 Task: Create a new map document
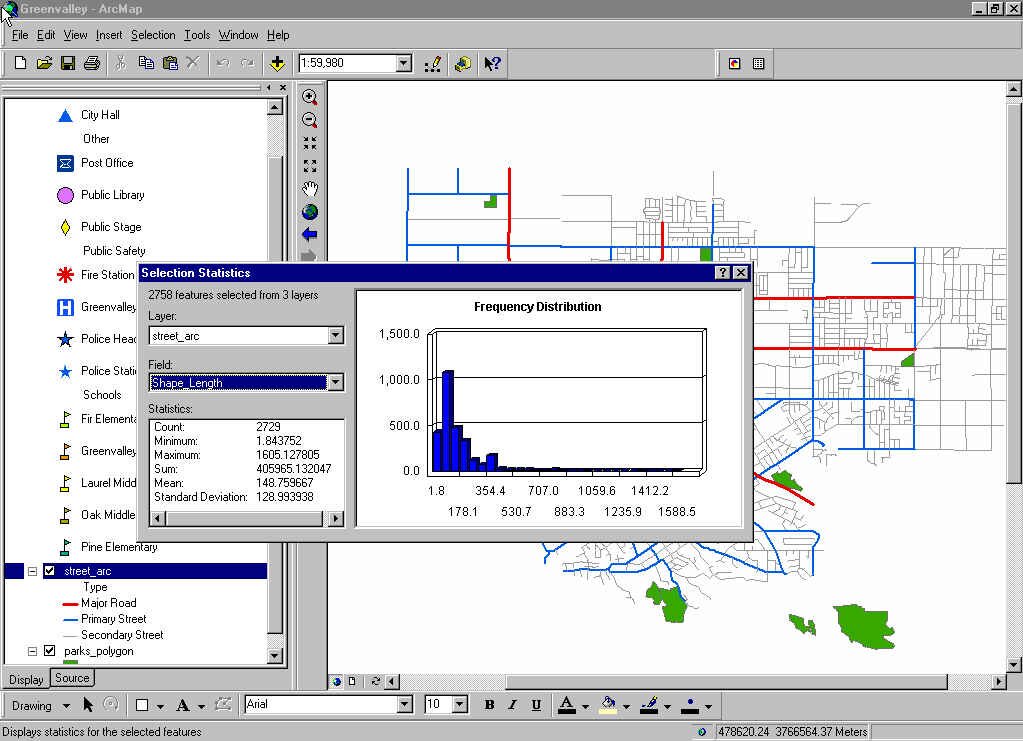20,63
